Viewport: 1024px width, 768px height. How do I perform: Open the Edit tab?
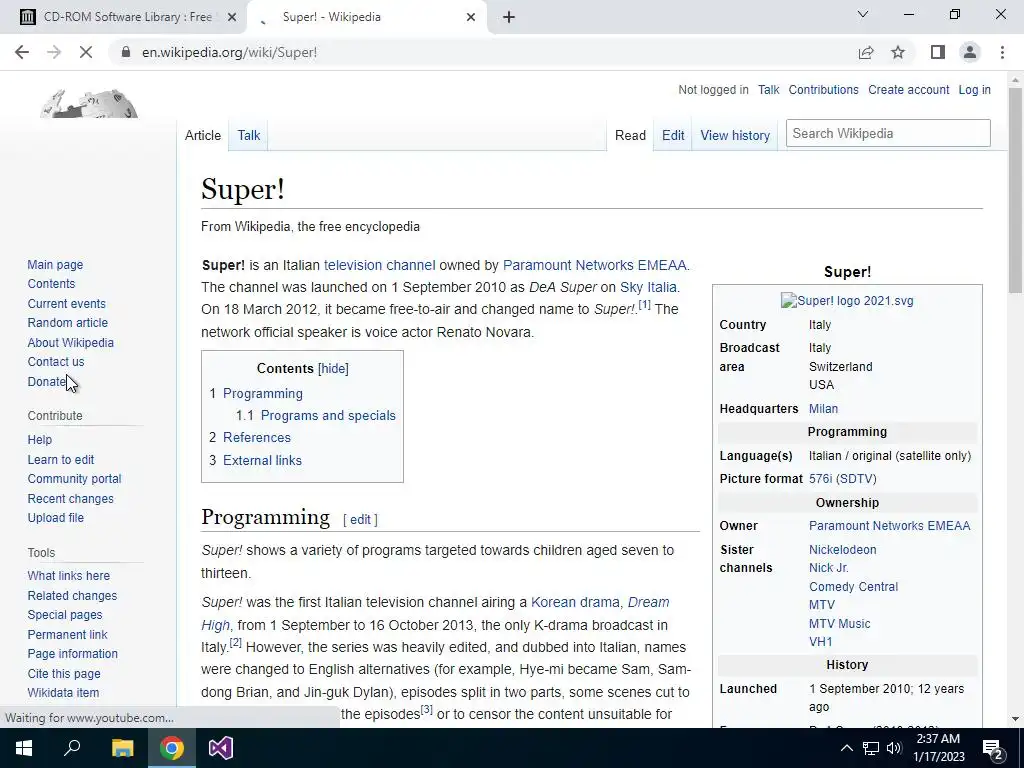(673, 135)
